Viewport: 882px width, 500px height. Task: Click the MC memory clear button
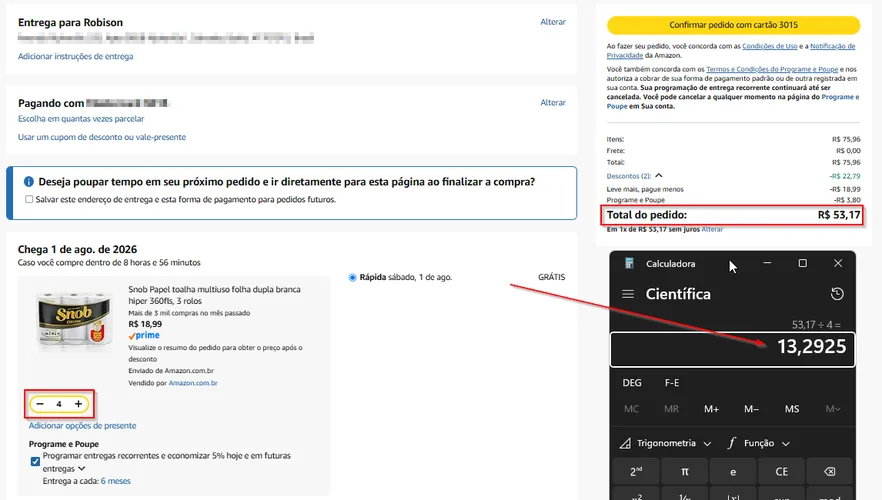[631, 409]
